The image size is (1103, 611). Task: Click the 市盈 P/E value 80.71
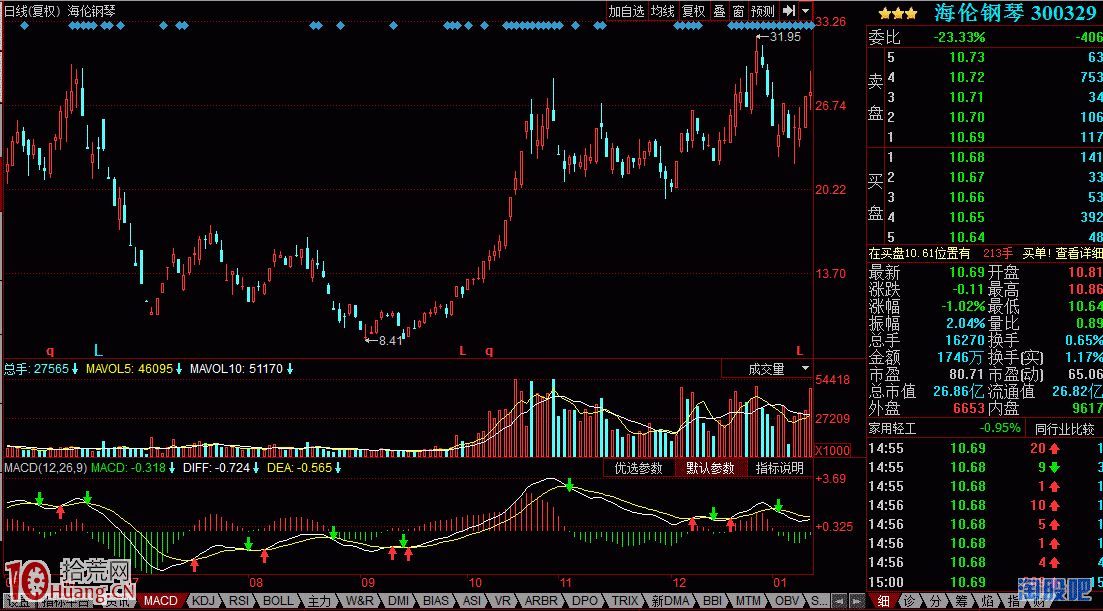[x=967, y=374]
